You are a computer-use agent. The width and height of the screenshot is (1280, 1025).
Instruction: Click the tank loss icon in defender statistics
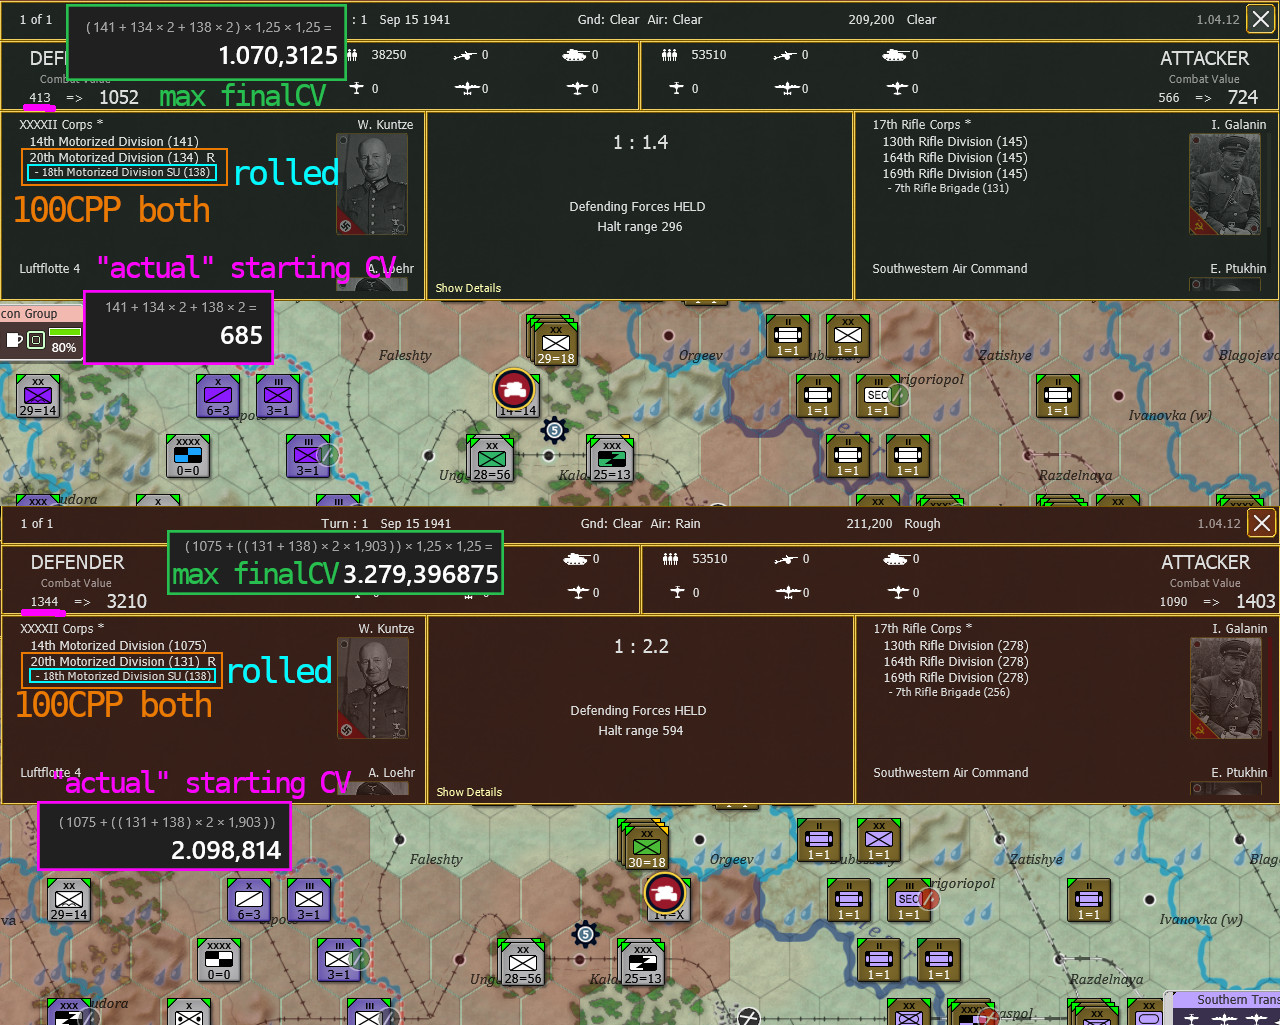point(574,56)
